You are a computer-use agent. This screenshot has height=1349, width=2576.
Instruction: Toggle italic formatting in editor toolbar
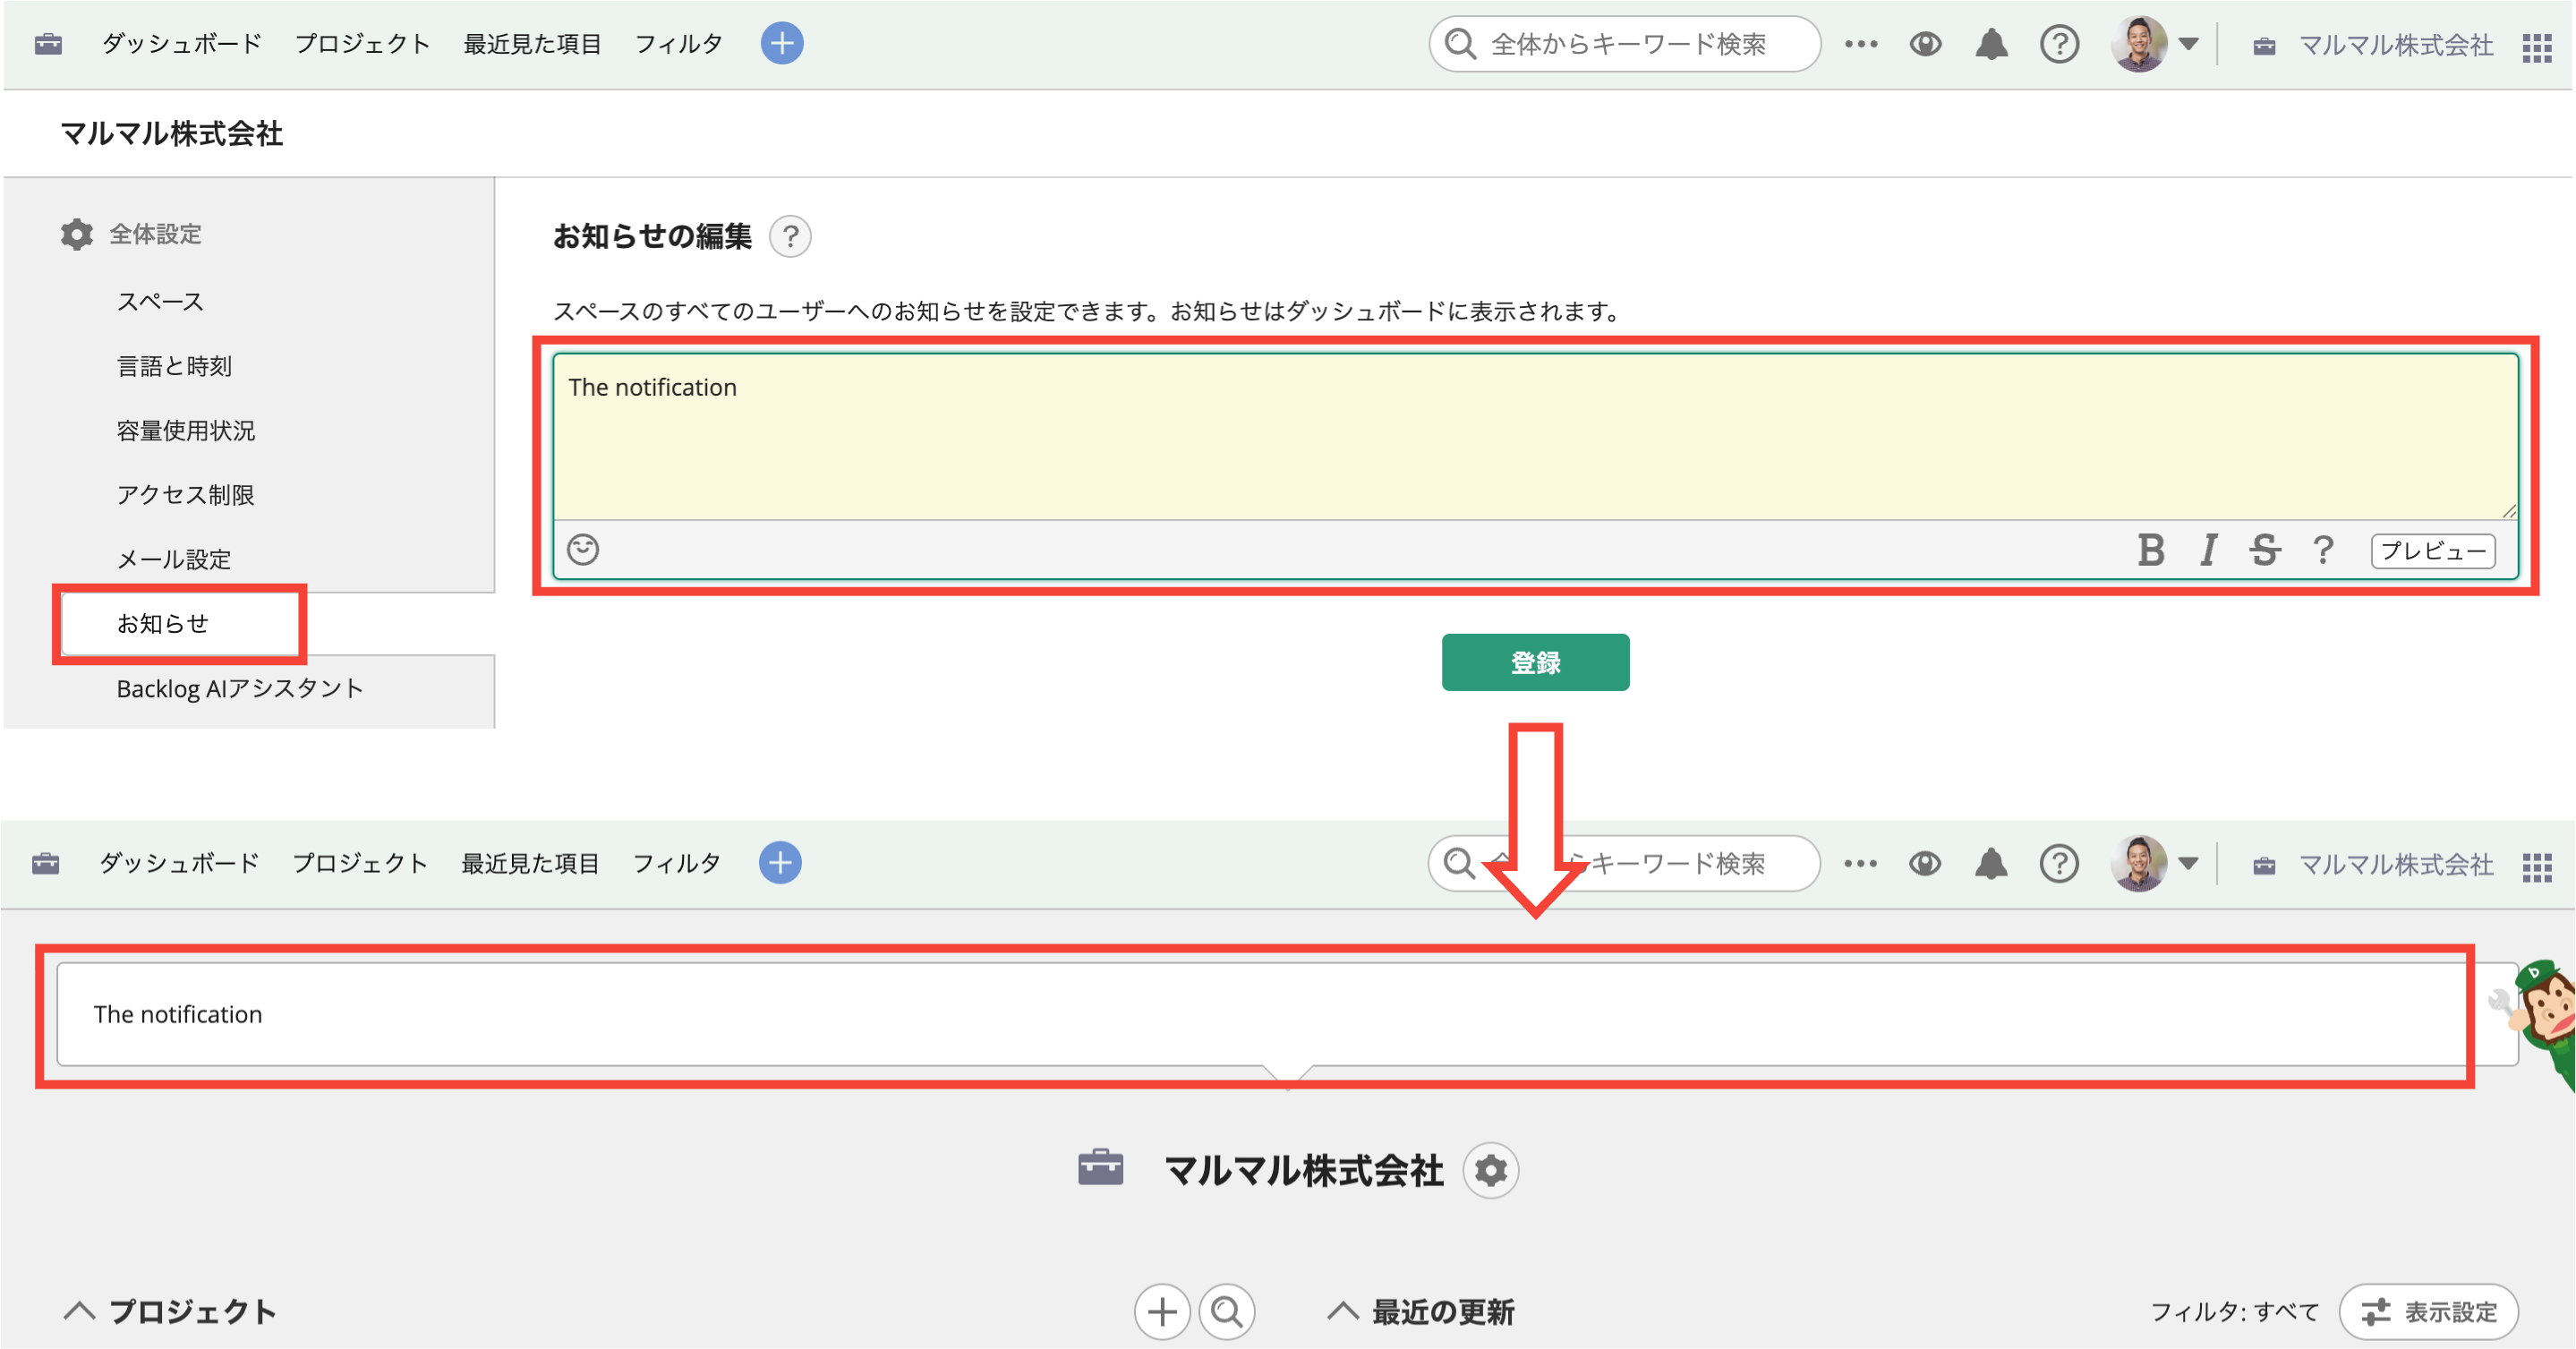[2208, 549]
